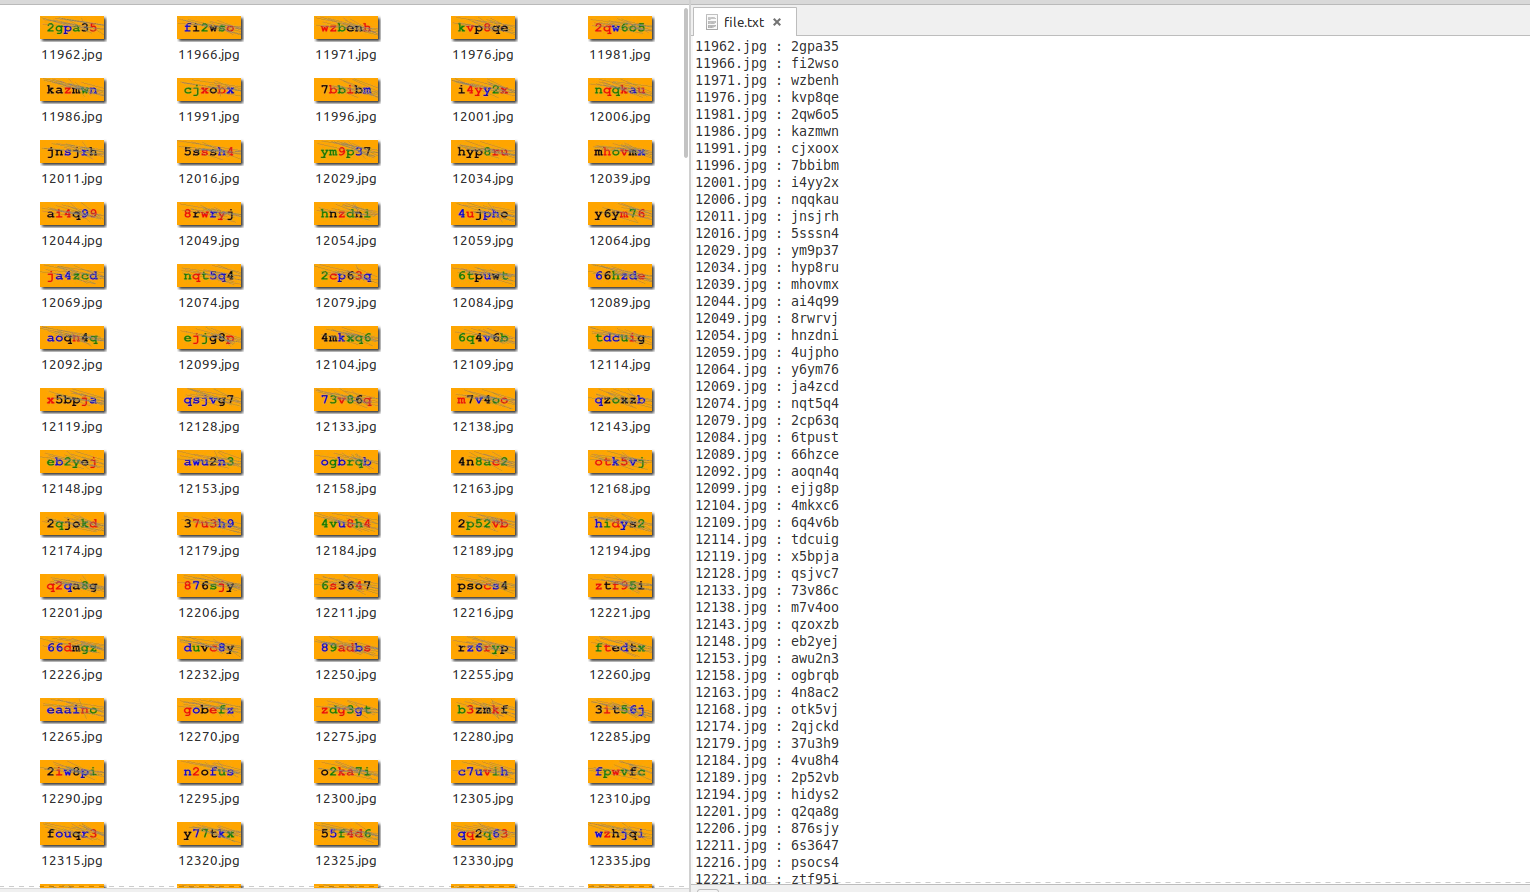Select the 11996.jpg captcha thumbnail
1530x892 pixels.
point(346,91)
